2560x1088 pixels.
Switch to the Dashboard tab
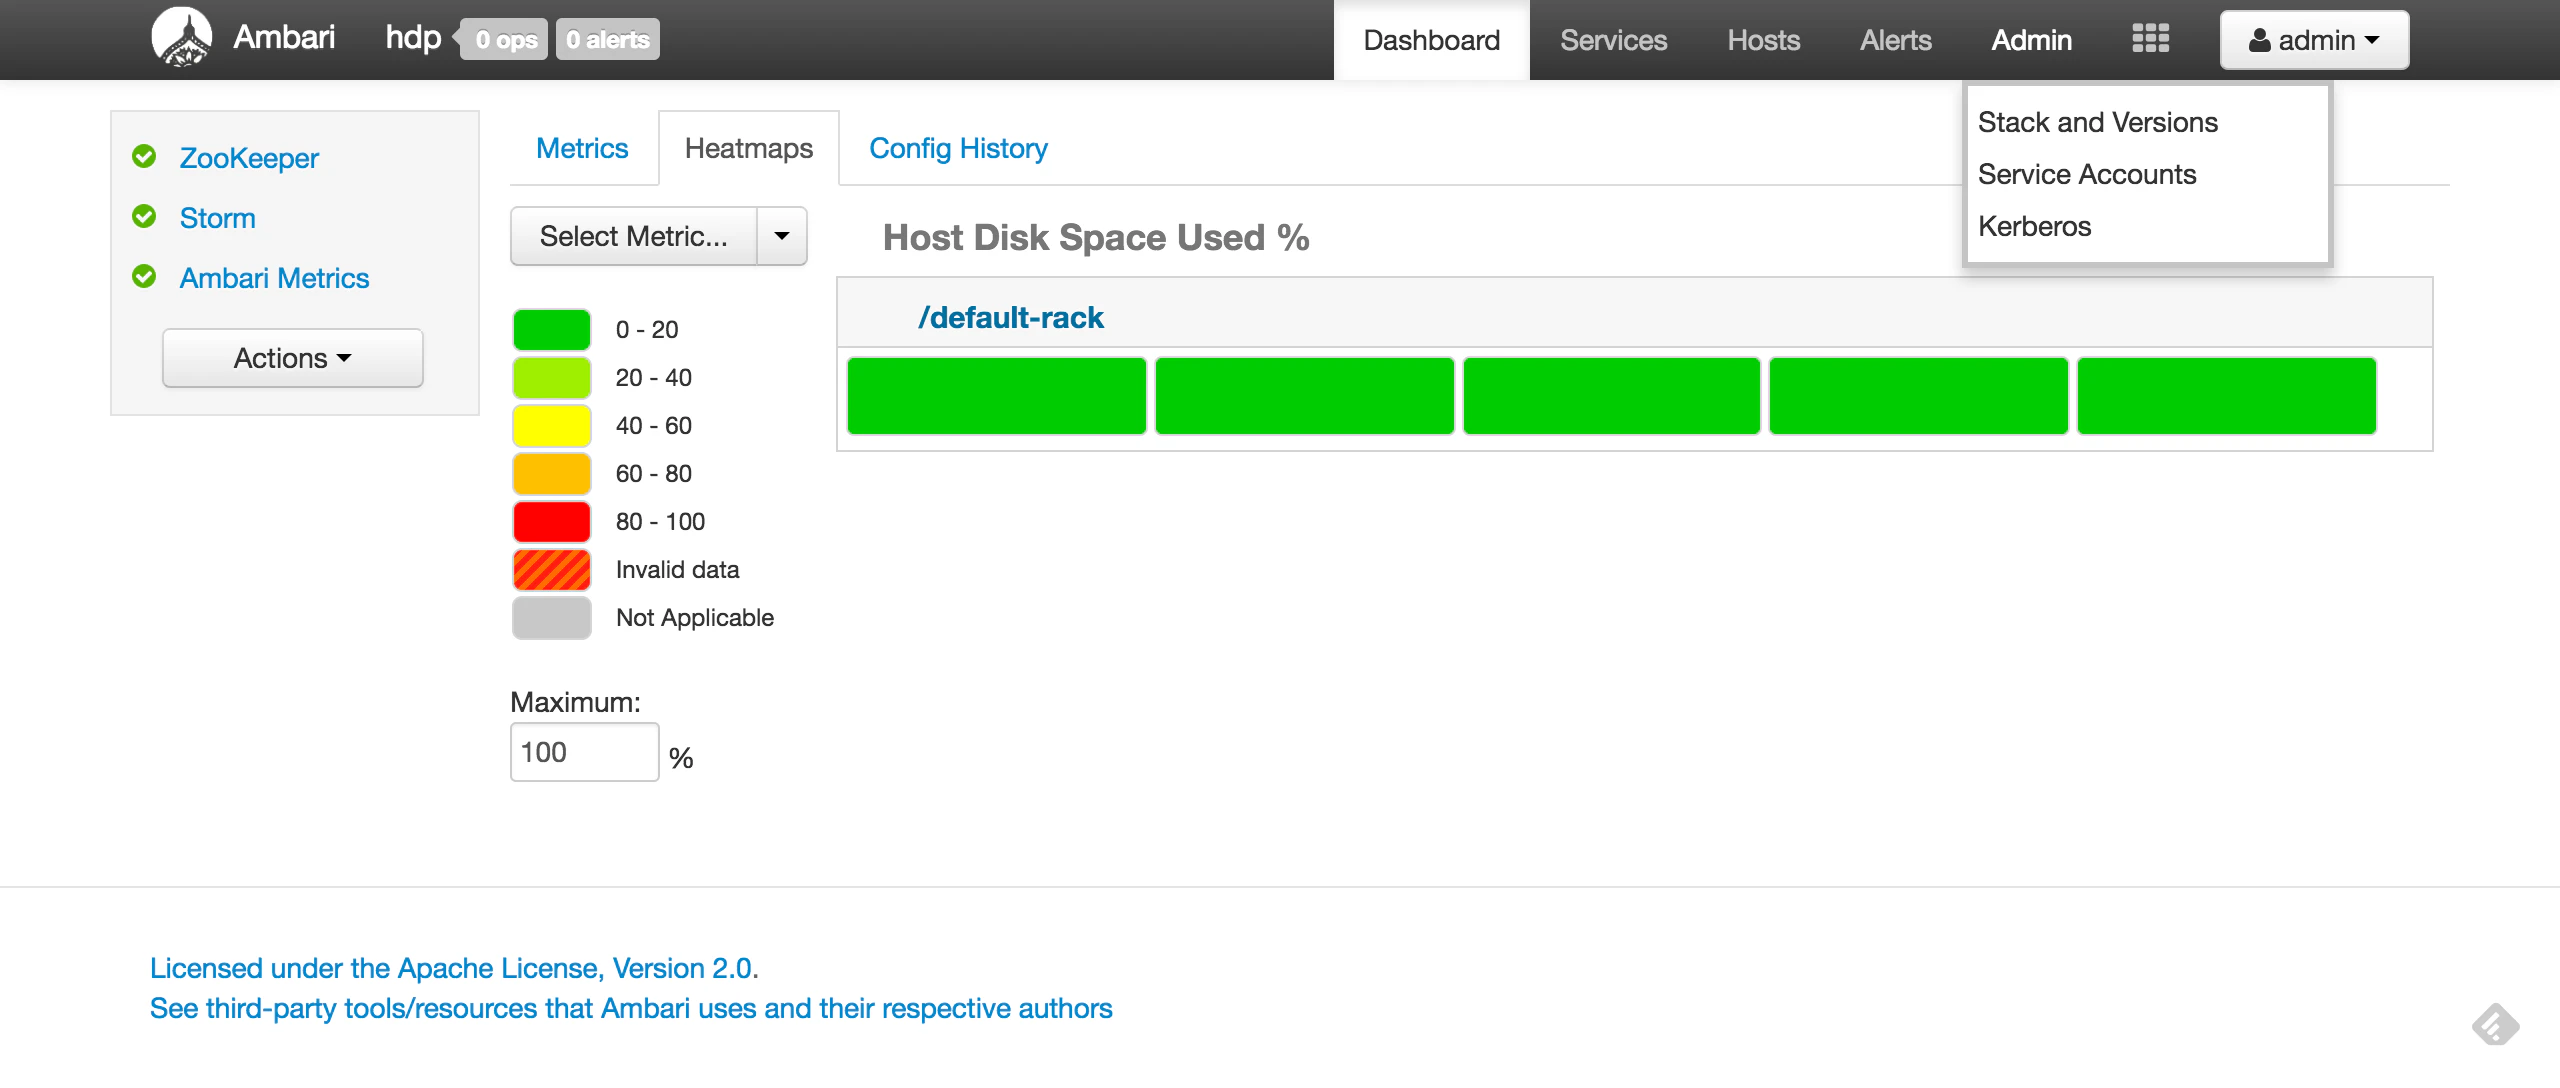(x=1431, y=40)
